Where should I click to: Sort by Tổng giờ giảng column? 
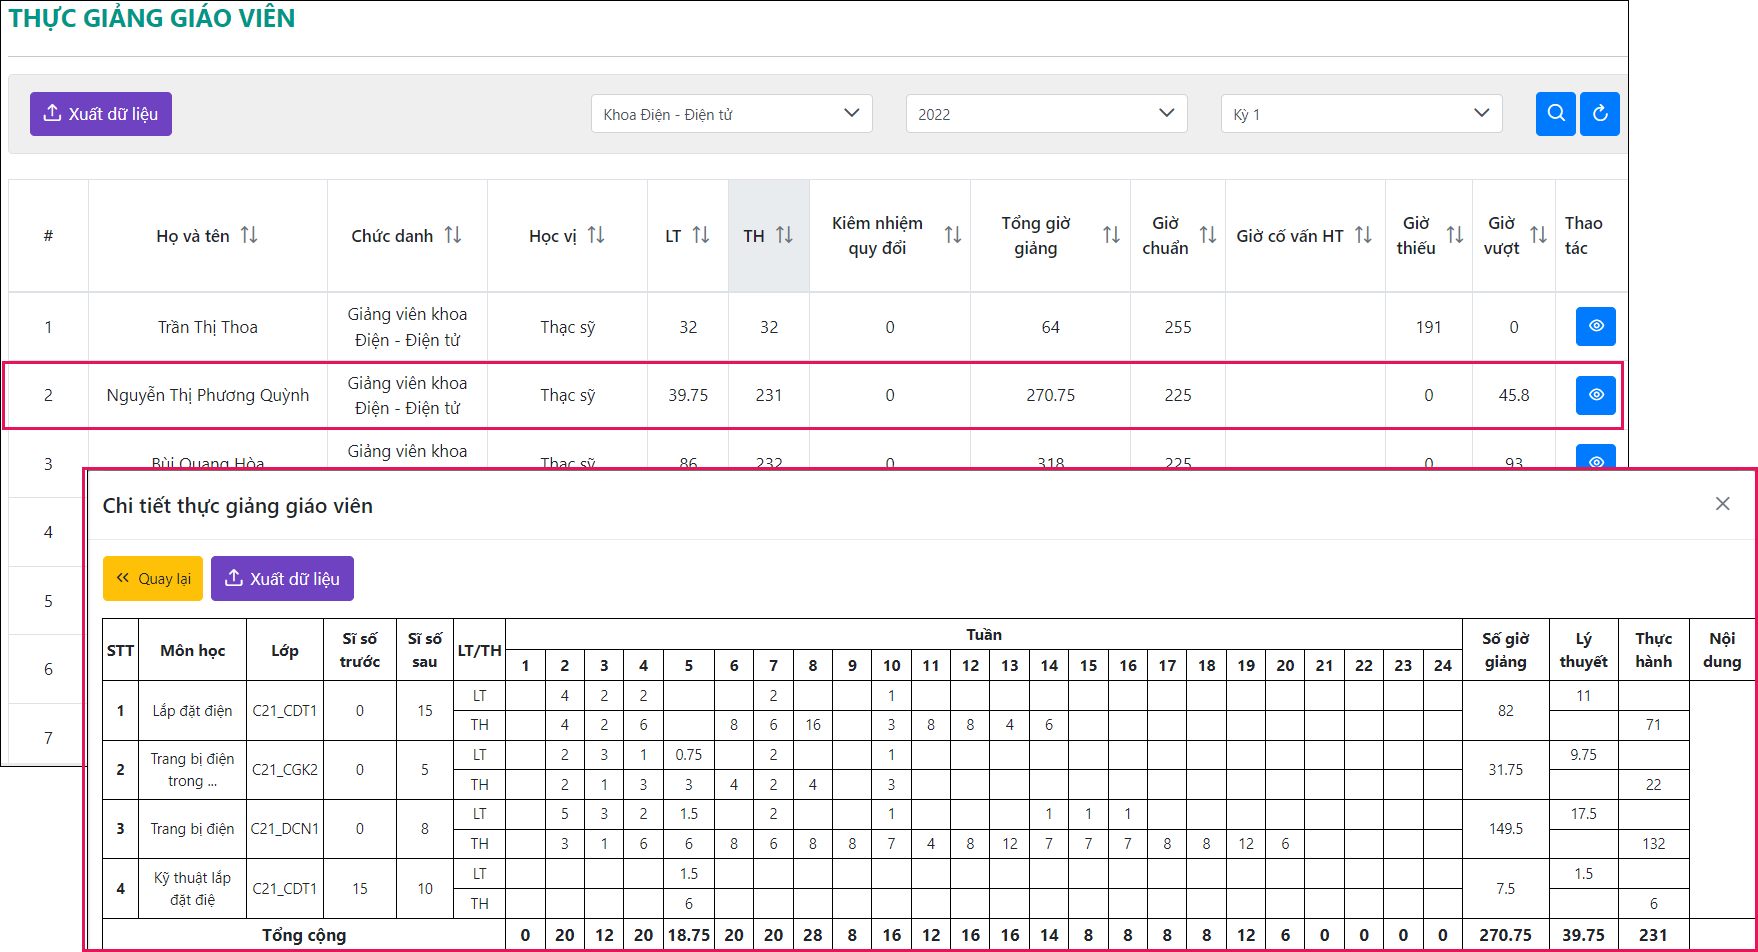pos(1111,235)
